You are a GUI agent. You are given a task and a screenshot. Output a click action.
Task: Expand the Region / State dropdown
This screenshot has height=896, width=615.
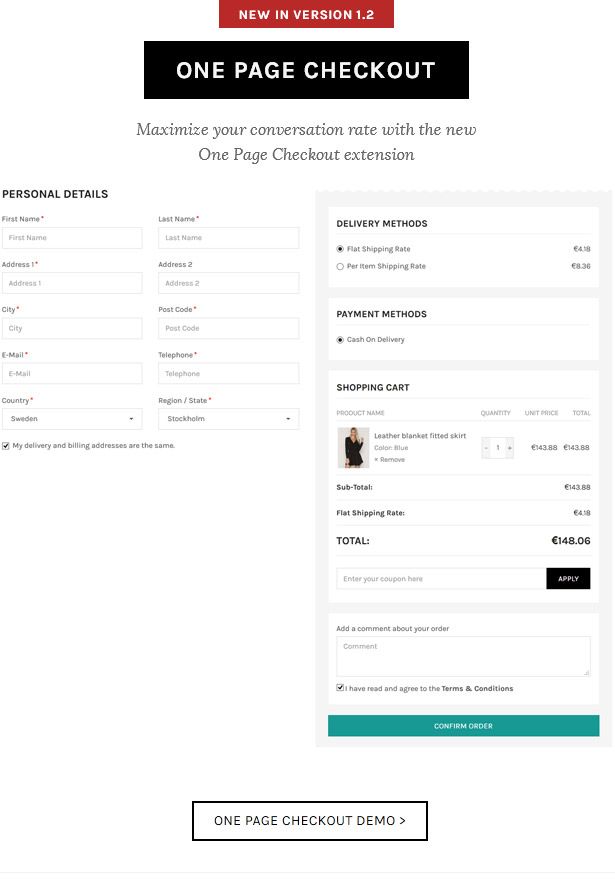click(x=228, y=419)
